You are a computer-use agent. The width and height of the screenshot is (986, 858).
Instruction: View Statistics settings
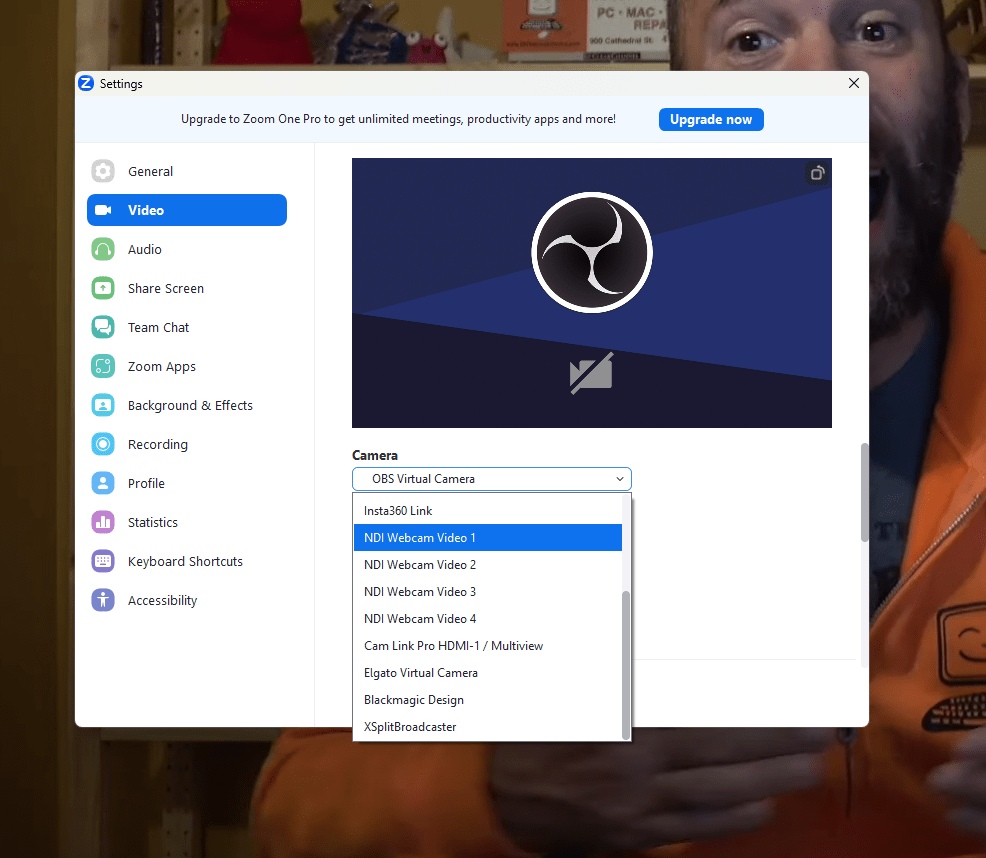point(187,522)
